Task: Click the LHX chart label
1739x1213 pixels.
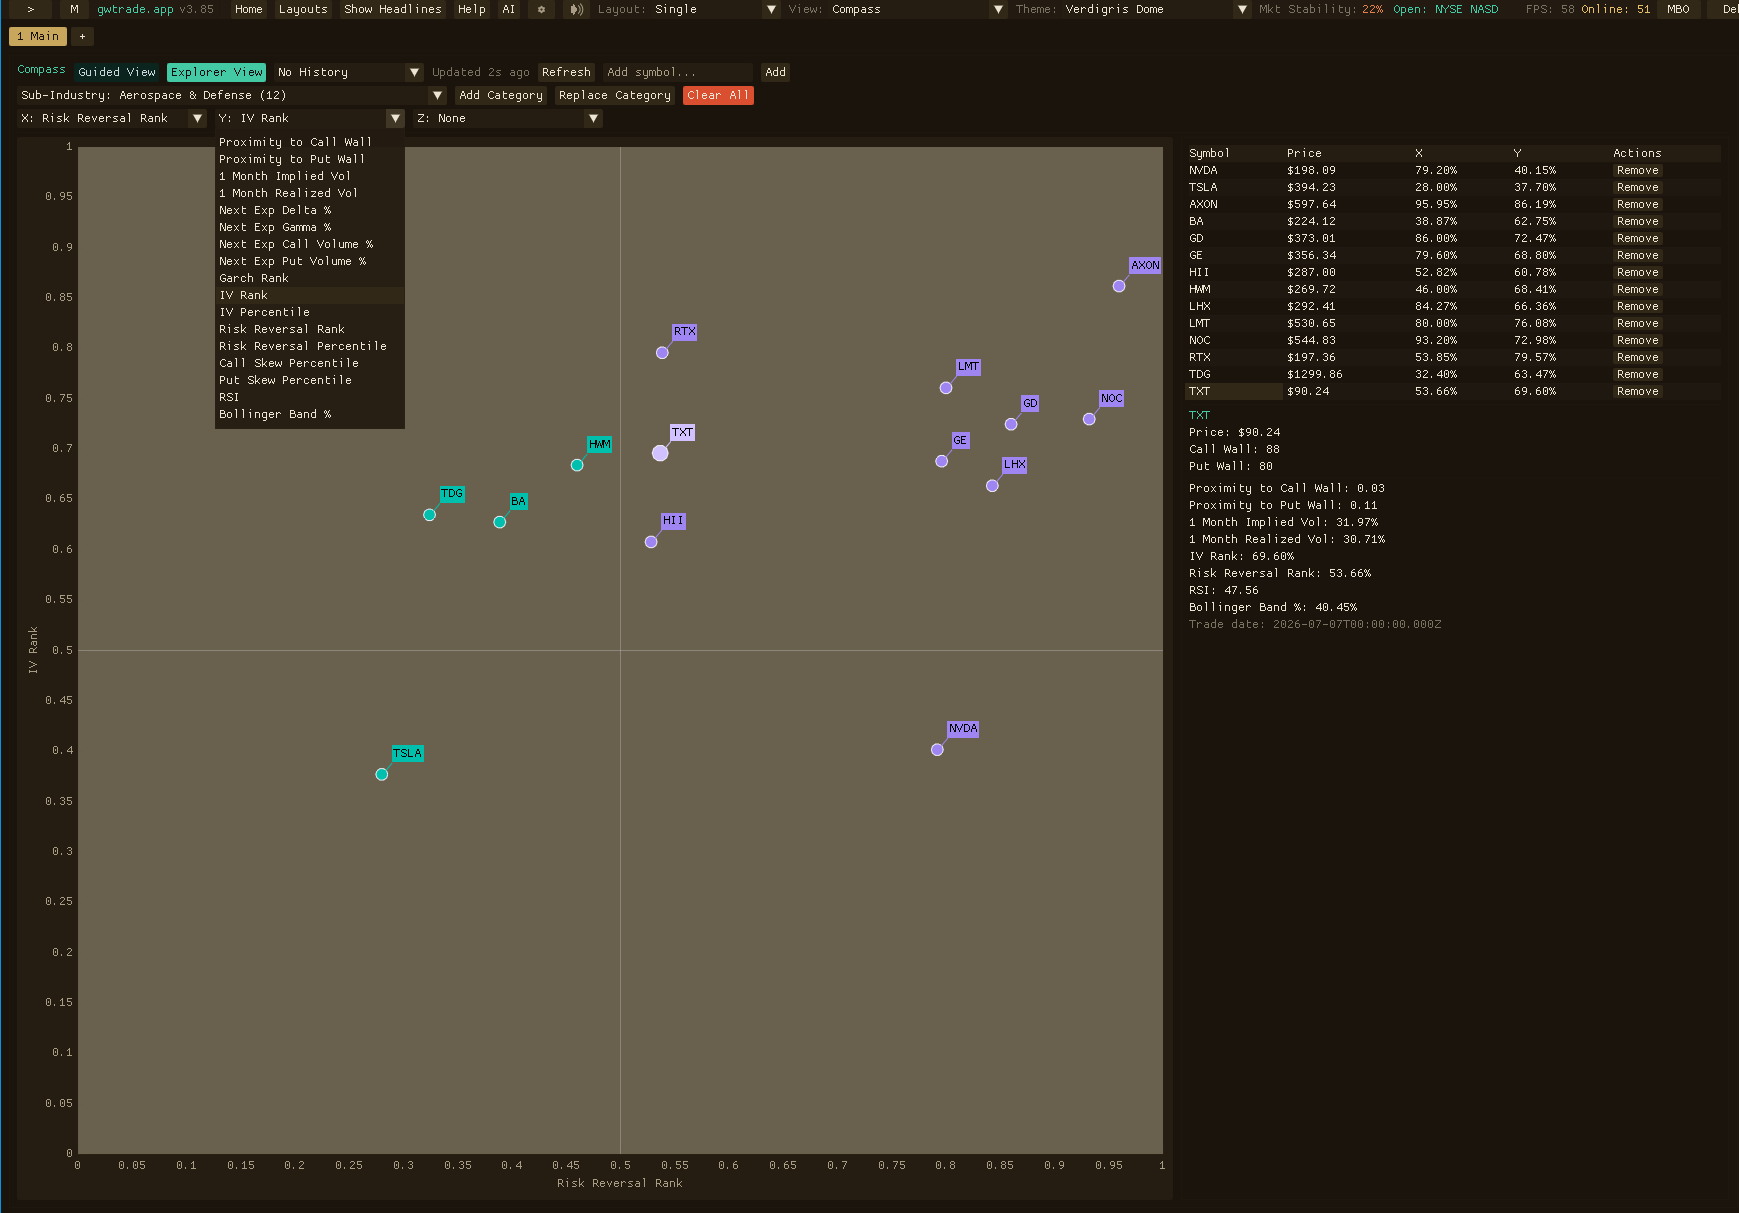Action: tap(1014, 465)
